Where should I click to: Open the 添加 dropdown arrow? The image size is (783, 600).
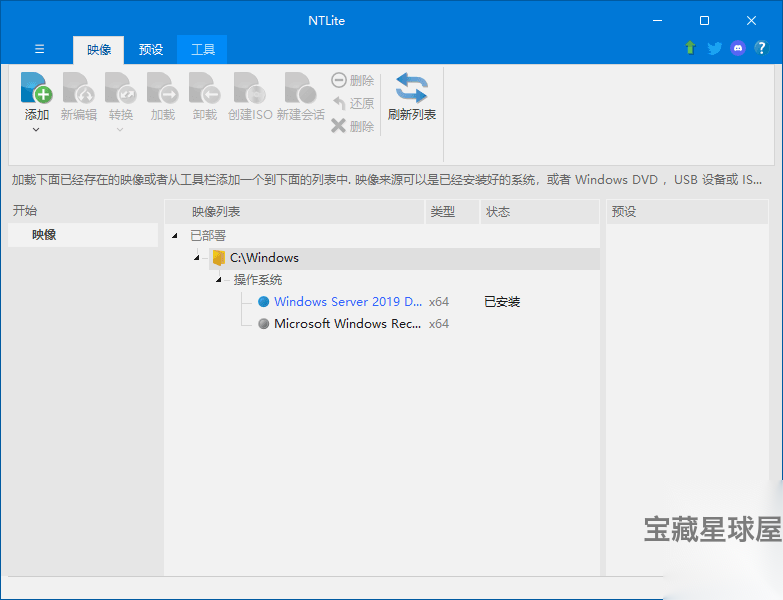pyautogui.click(x=36, y=130)
